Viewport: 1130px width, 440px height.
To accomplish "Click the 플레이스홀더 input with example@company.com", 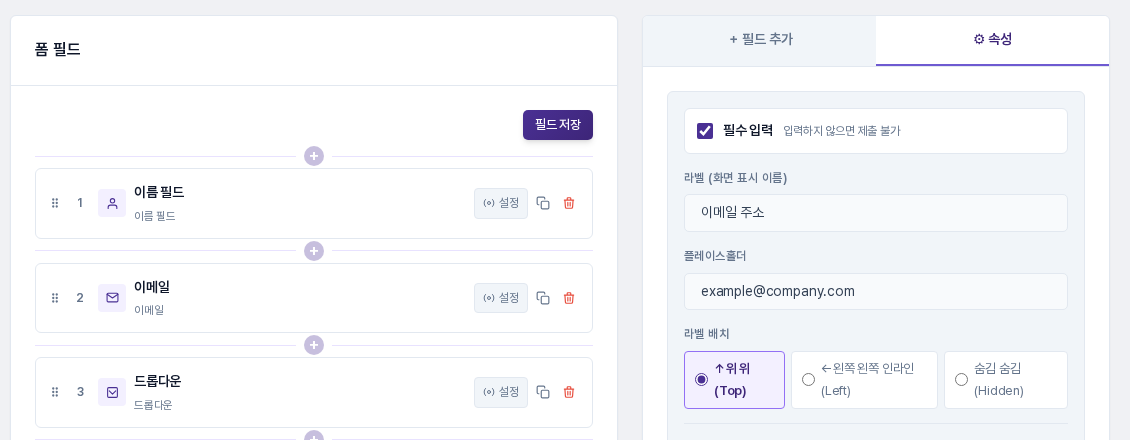I will pyautogui.click(x=876, y=292).
